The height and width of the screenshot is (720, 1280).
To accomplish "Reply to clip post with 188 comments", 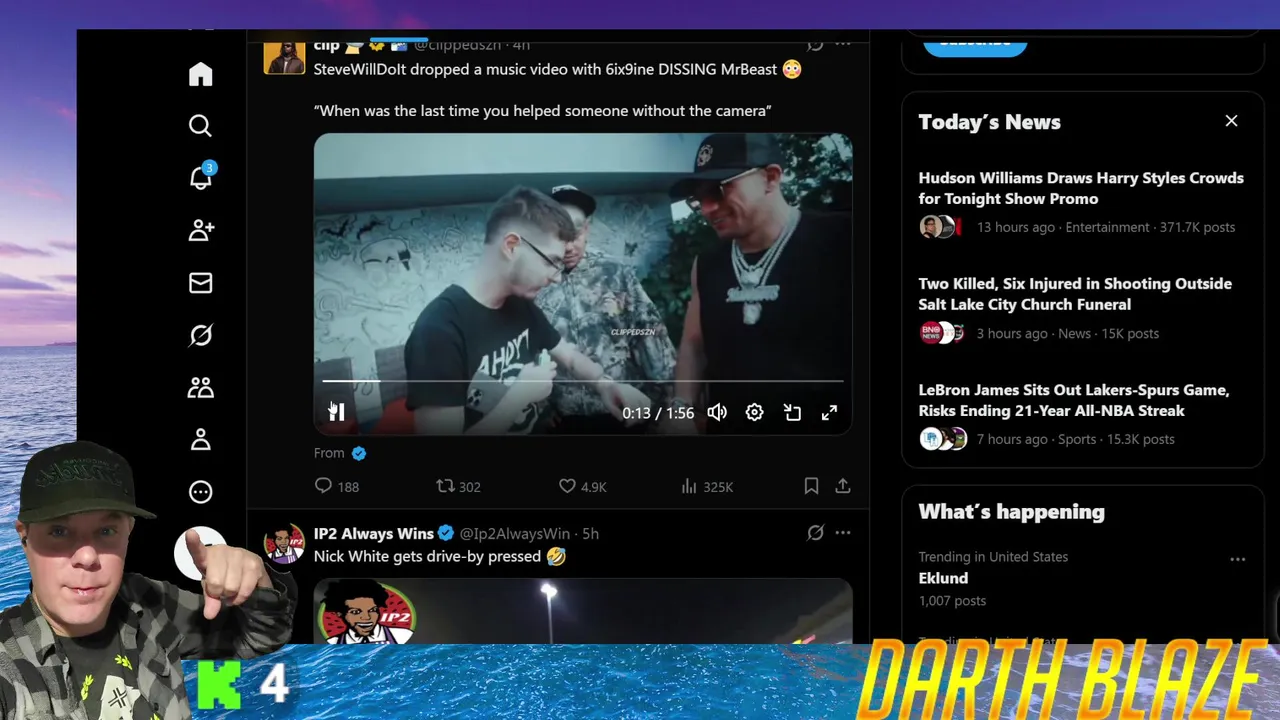I will point(336,486).
